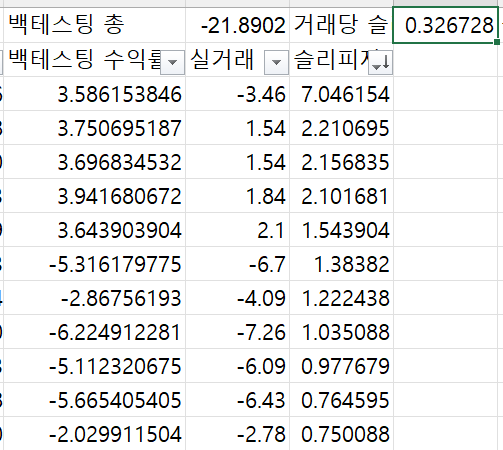Select the 백테스팅 수익률 header cell
The height and width of the screenshot is (450, 503).
click(94, 59)
